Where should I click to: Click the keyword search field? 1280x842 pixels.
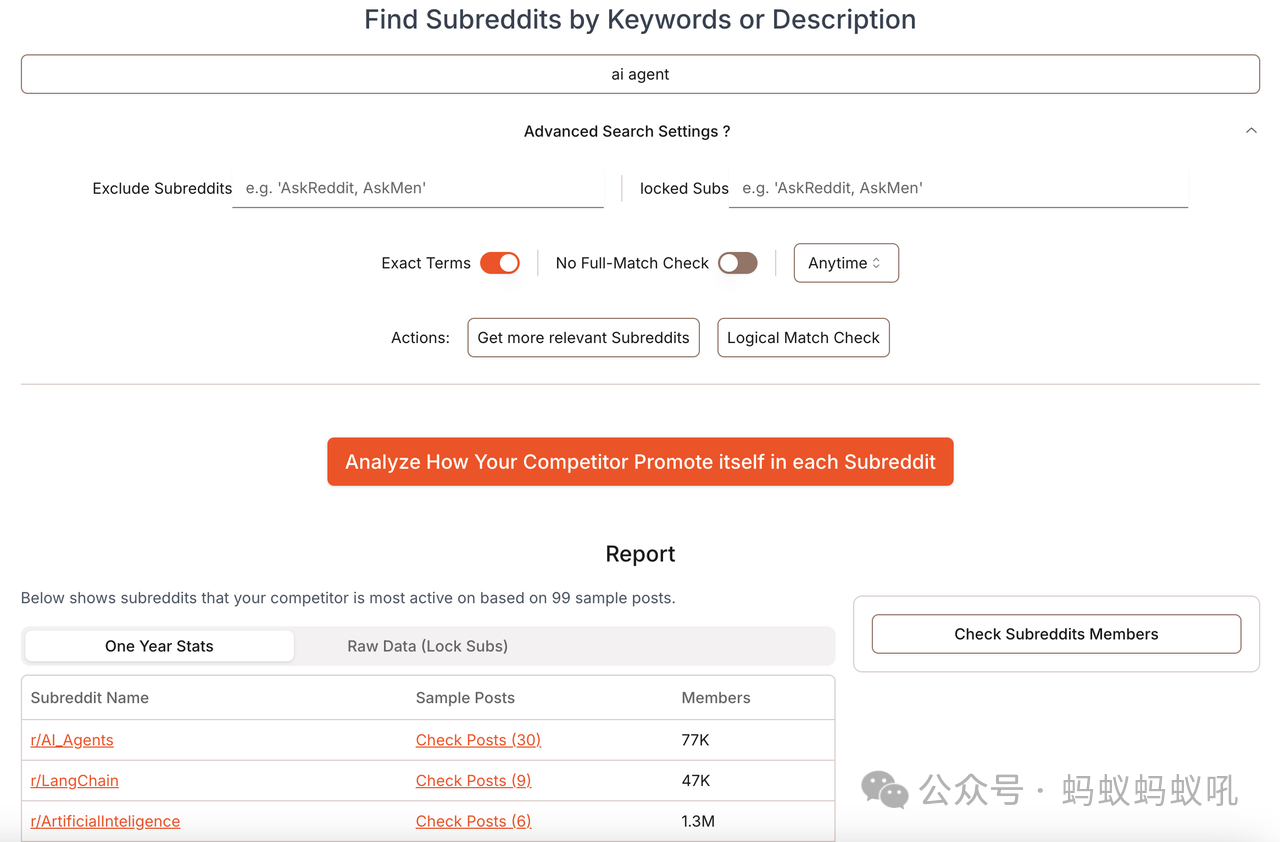(640, 74)
